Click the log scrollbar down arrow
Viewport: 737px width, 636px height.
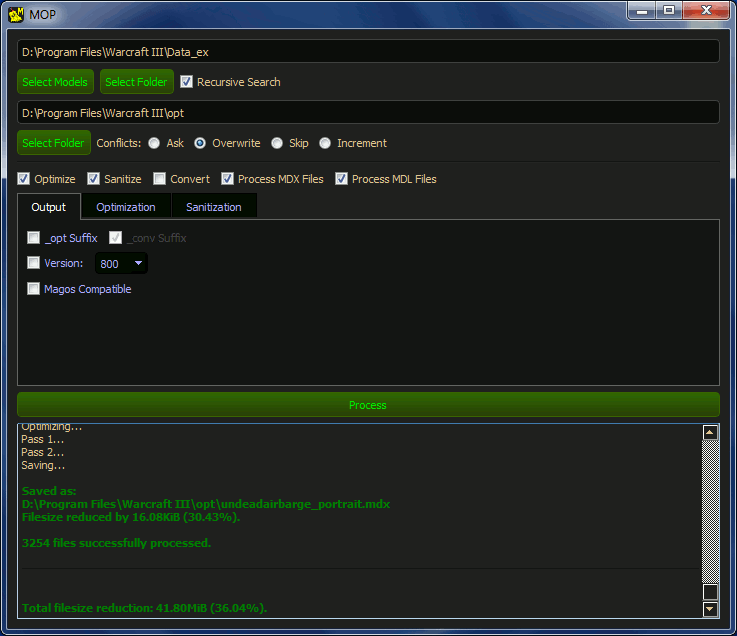(710, 609)
